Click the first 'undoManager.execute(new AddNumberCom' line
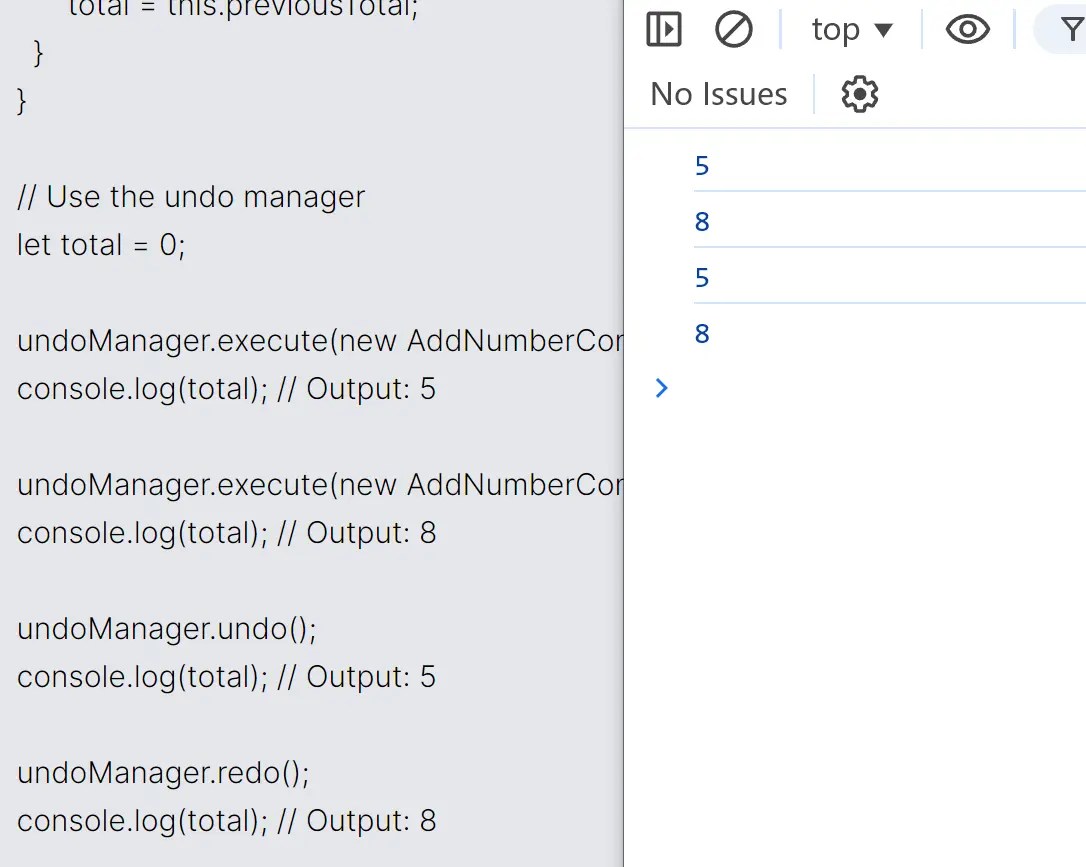 tap(320, 341)
